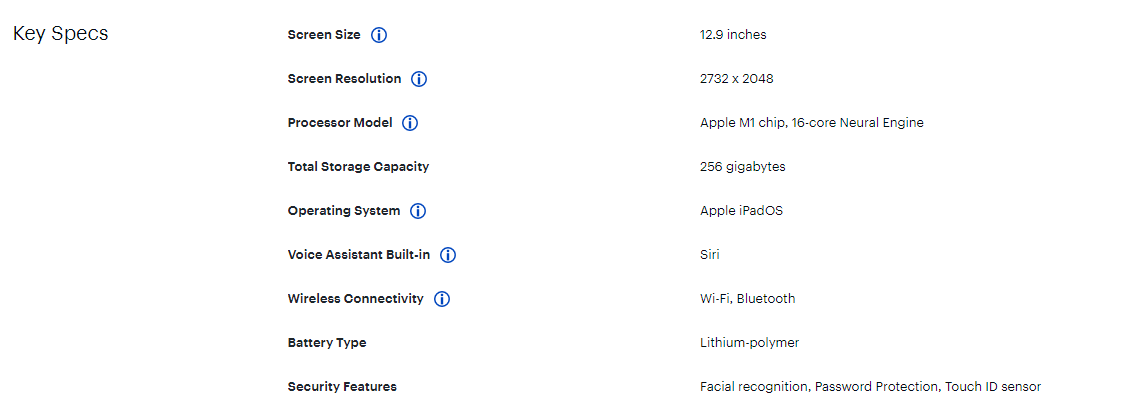Show Wireless Connectivity info icon details
This screenshot has height=419, width=1137.
[x=442, y=299]
